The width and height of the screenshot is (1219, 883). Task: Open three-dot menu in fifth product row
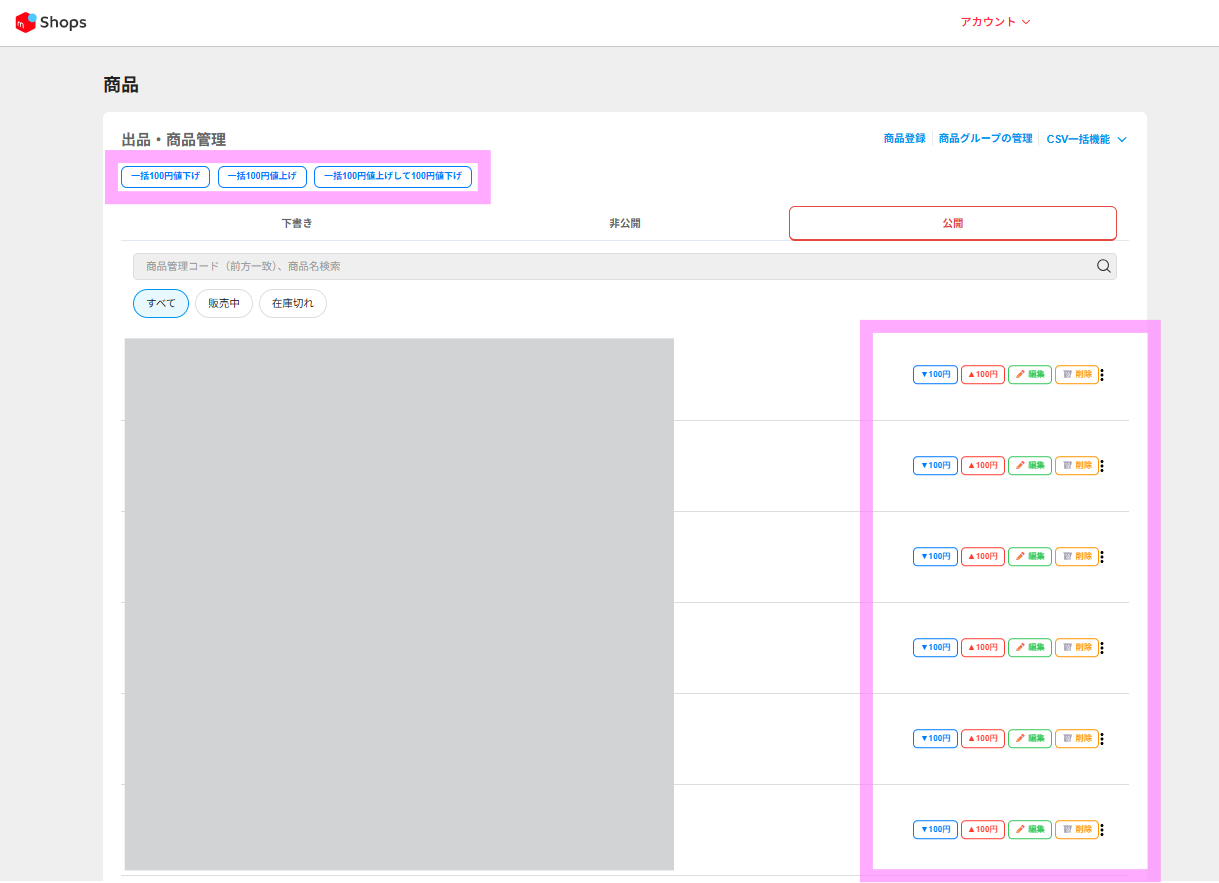click(x=1102, y=738)
